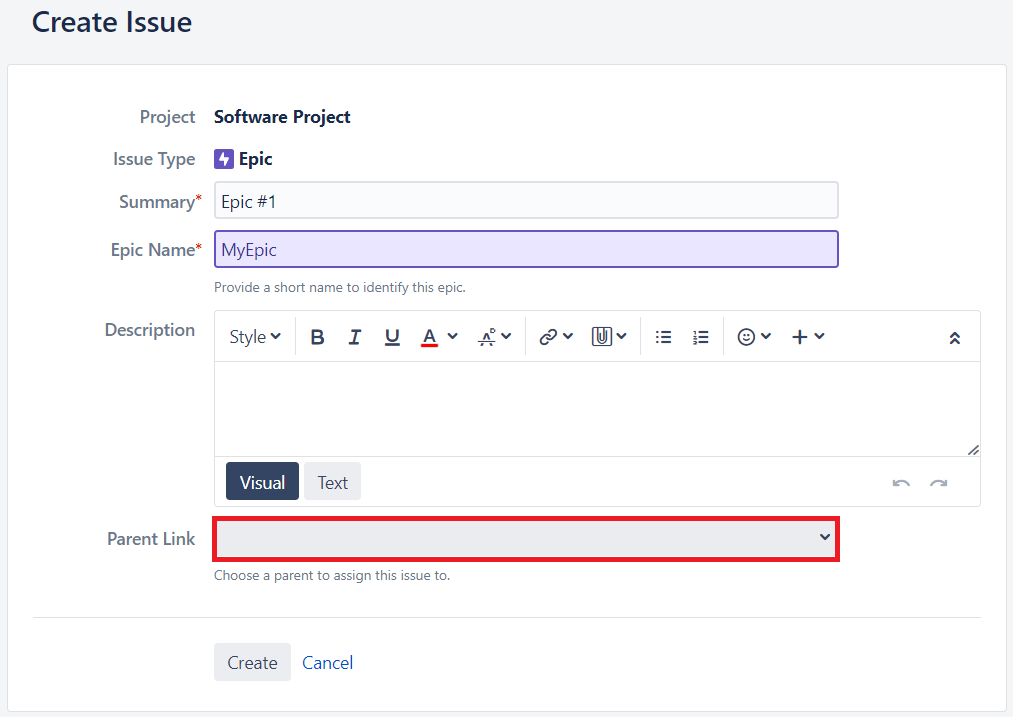The image size is (1013, 717).
Task: Open the text color picker arrow
Action: tap(453, 337)
